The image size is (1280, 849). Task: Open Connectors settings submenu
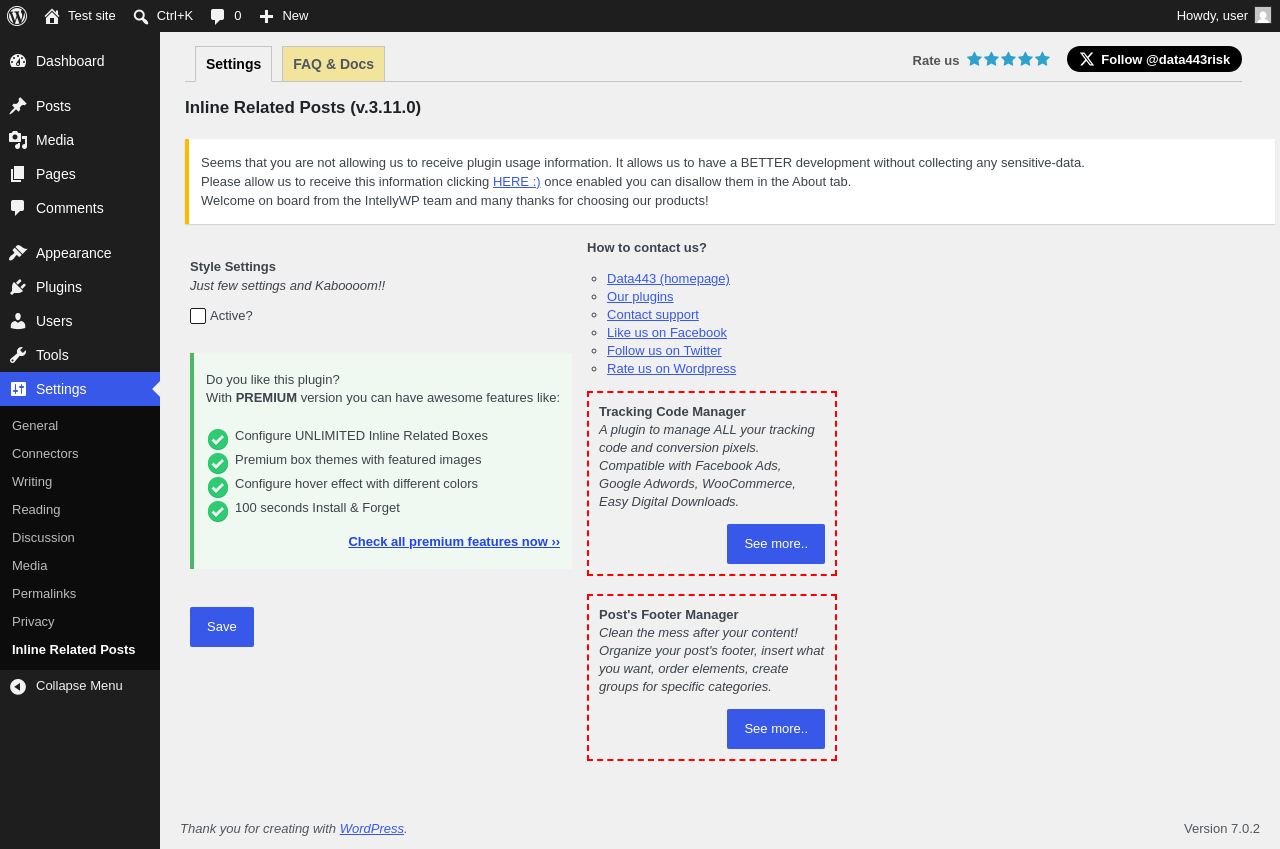click(45, 454)
